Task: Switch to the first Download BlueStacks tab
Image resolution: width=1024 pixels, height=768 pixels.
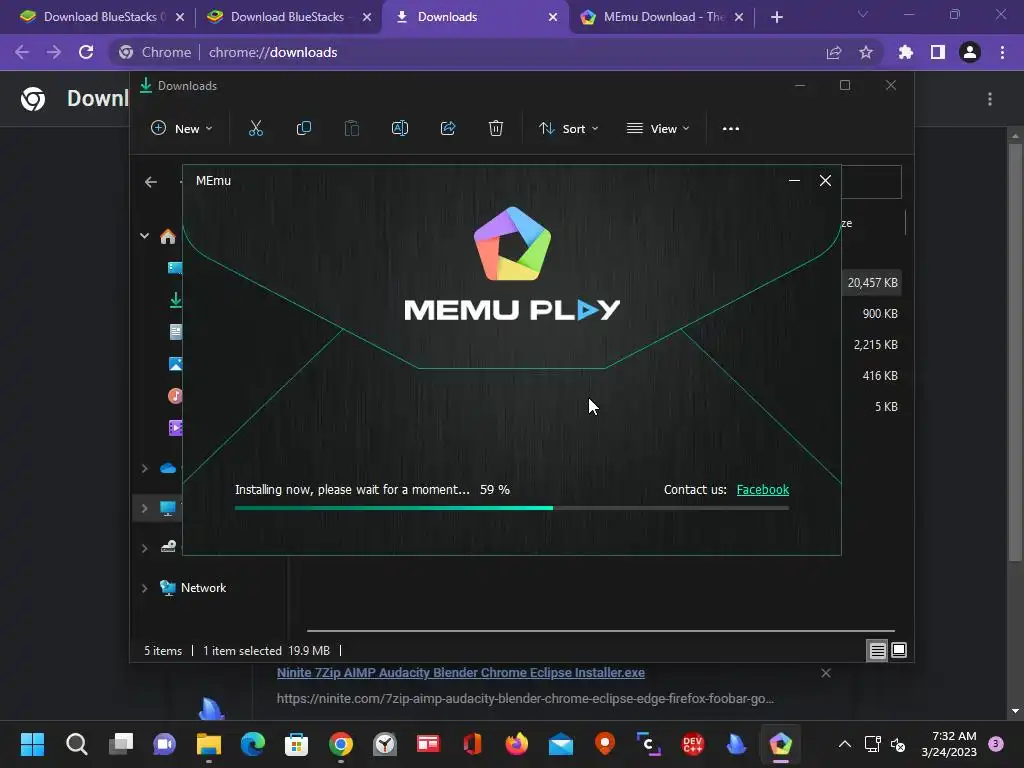Action: 103,17
